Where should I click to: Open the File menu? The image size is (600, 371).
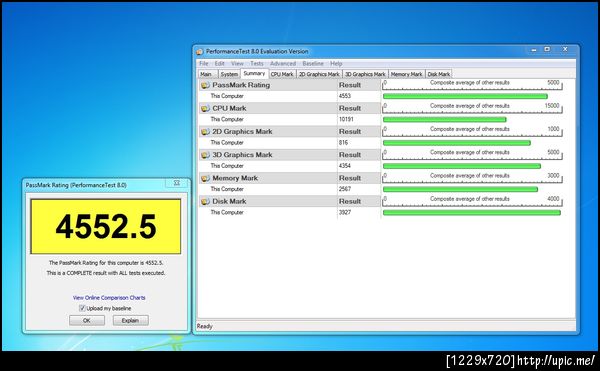(x=204, y=63)
